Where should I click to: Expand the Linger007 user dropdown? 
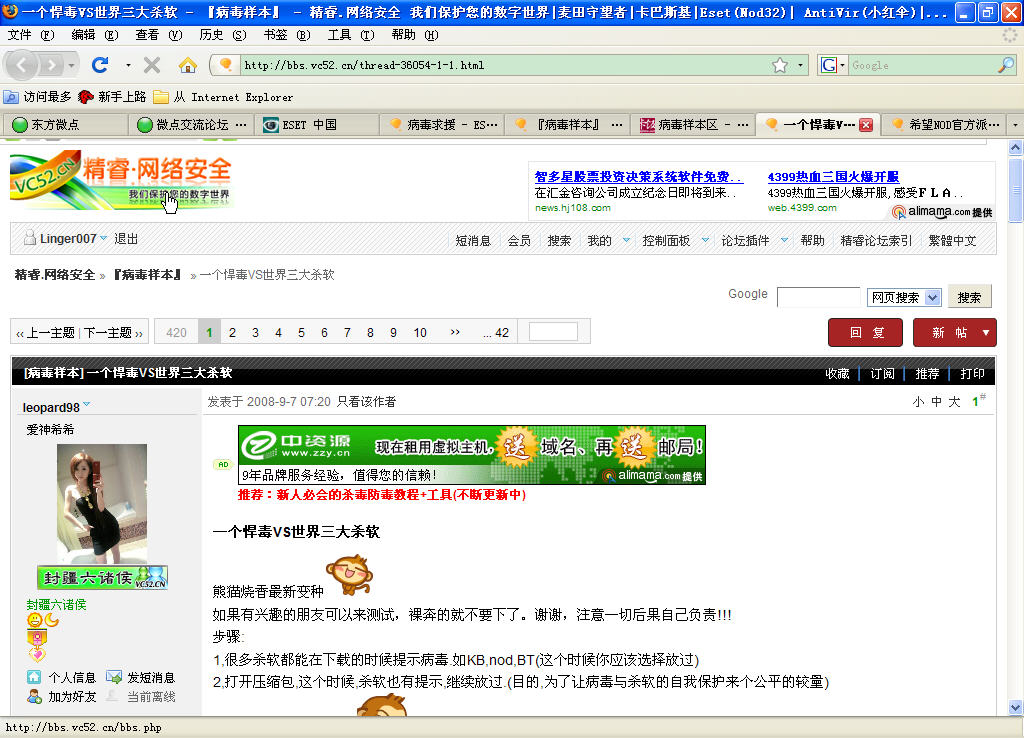[103, 238]
